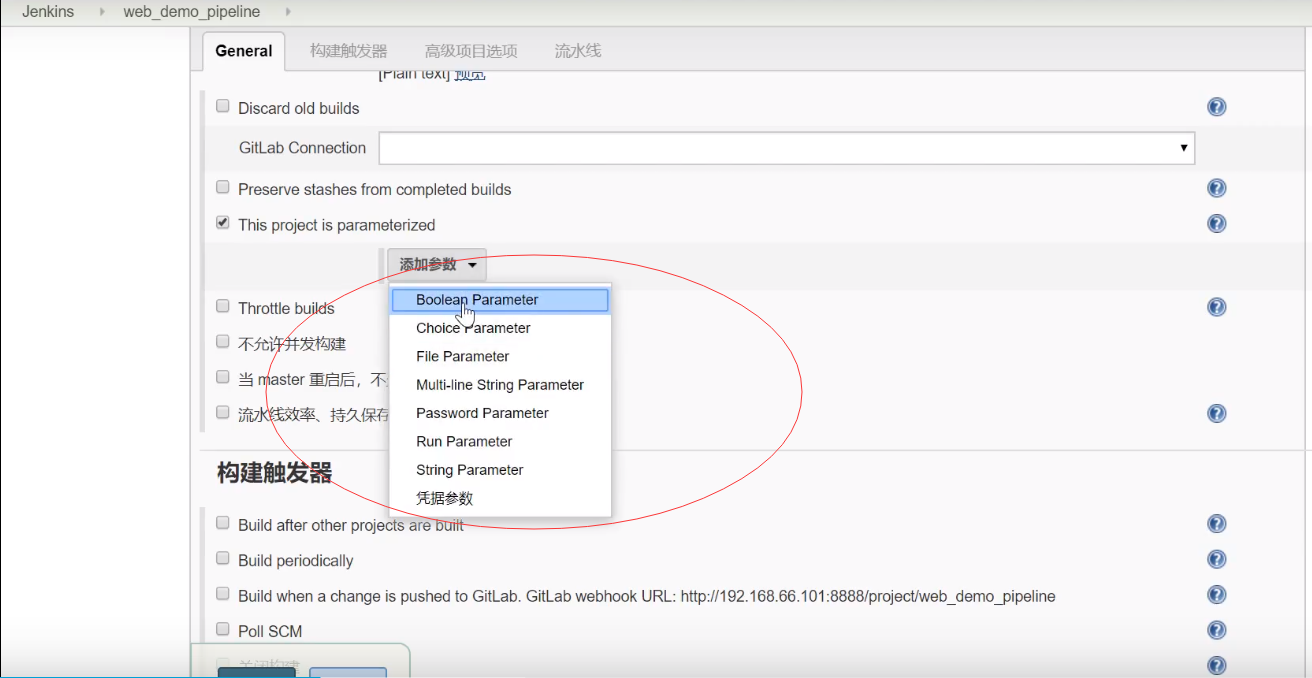The image size is (1312, 678).
Task: Open web_demo_pipeline breadcrumb link
Action: tap(192, 12)
